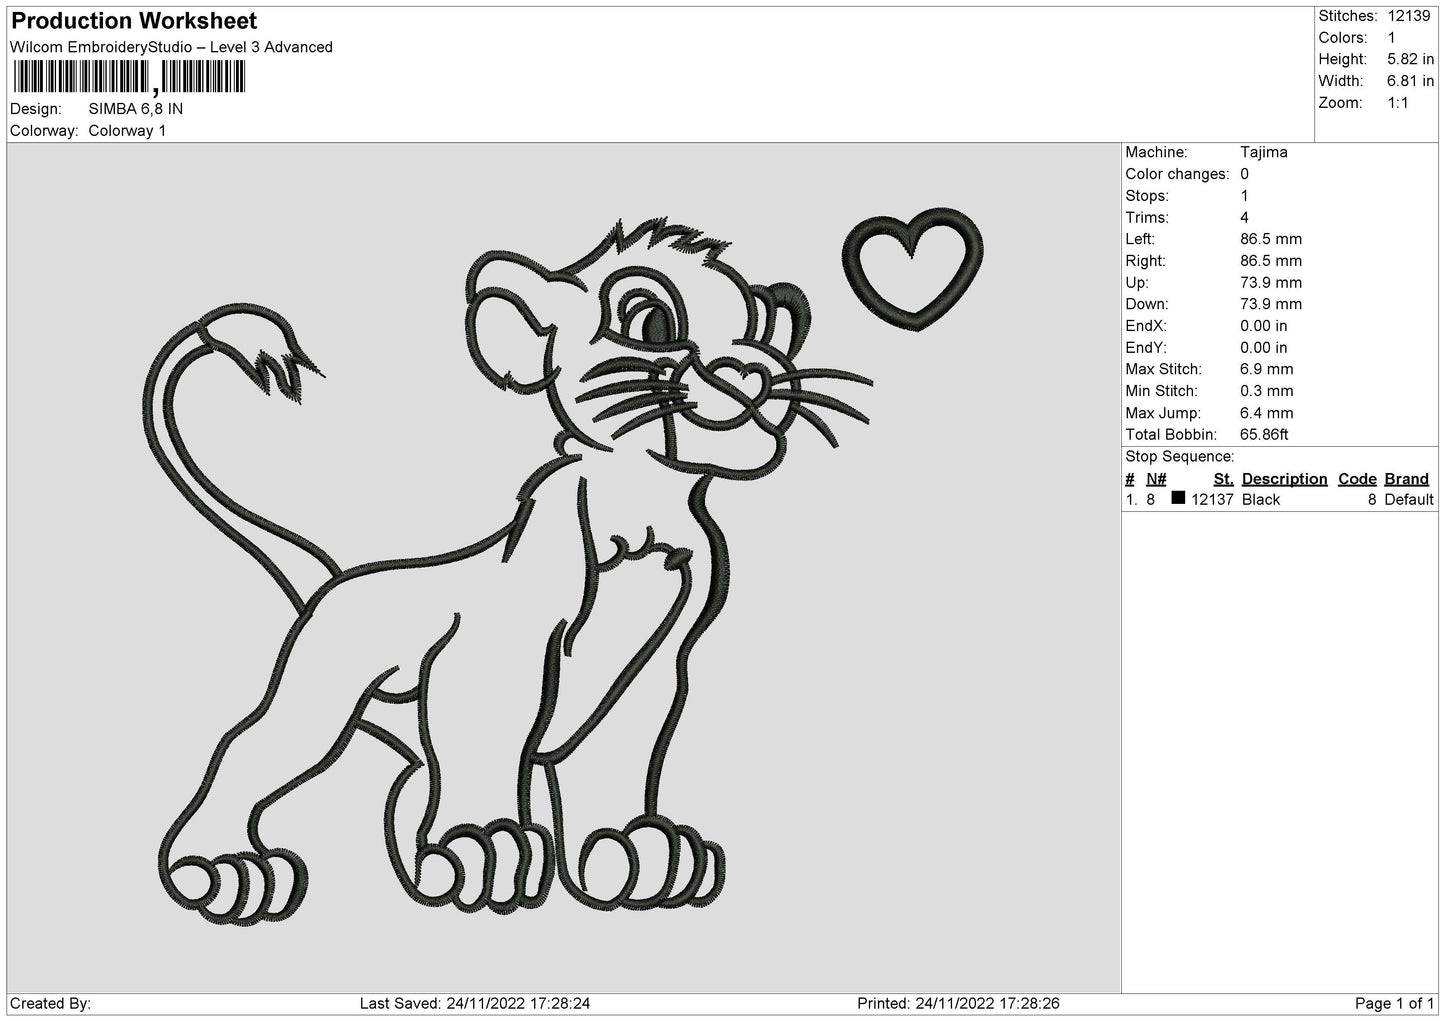The width and height of the screenshot is (1445, 1021).
Task: Select the Color changes value 0
Action: [1245, 174]
